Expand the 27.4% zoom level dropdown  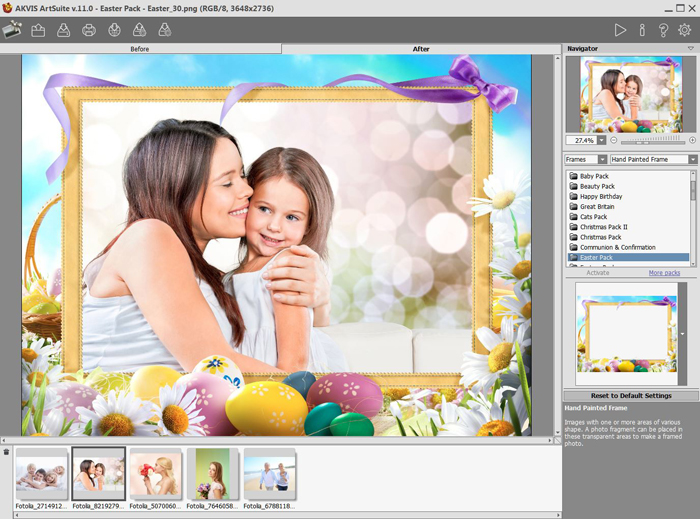tap(601, 140)
